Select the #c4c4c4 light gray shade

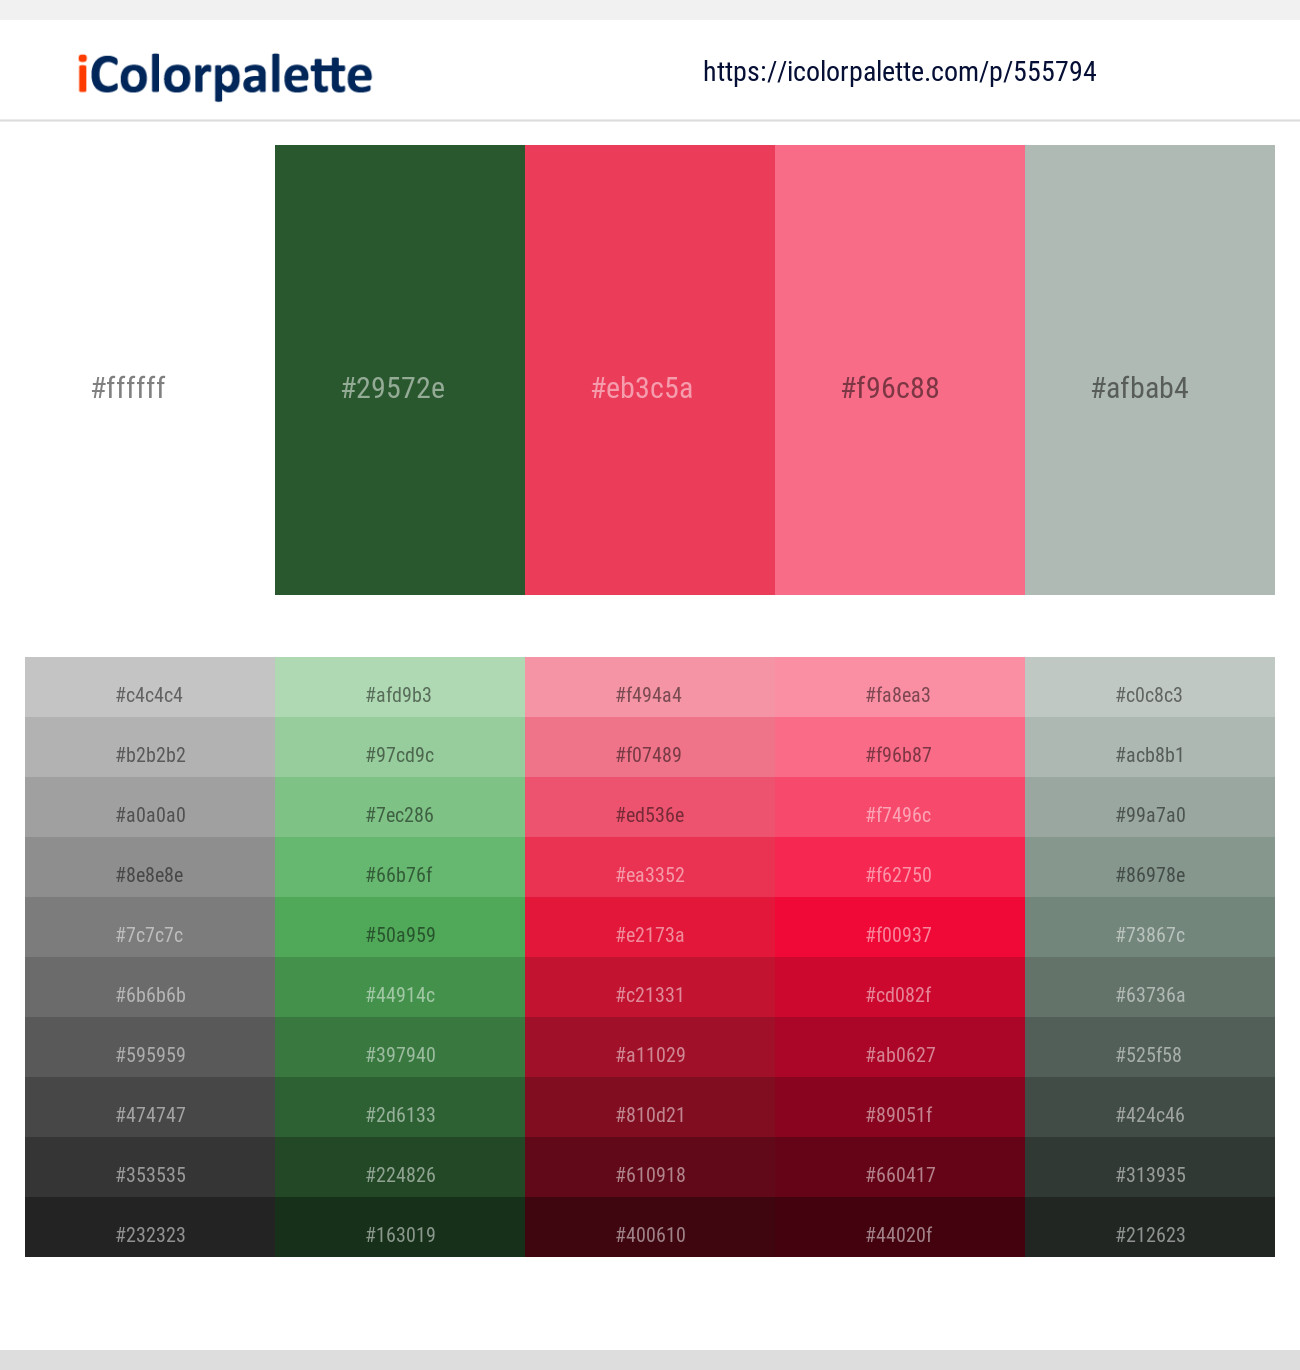150,687
